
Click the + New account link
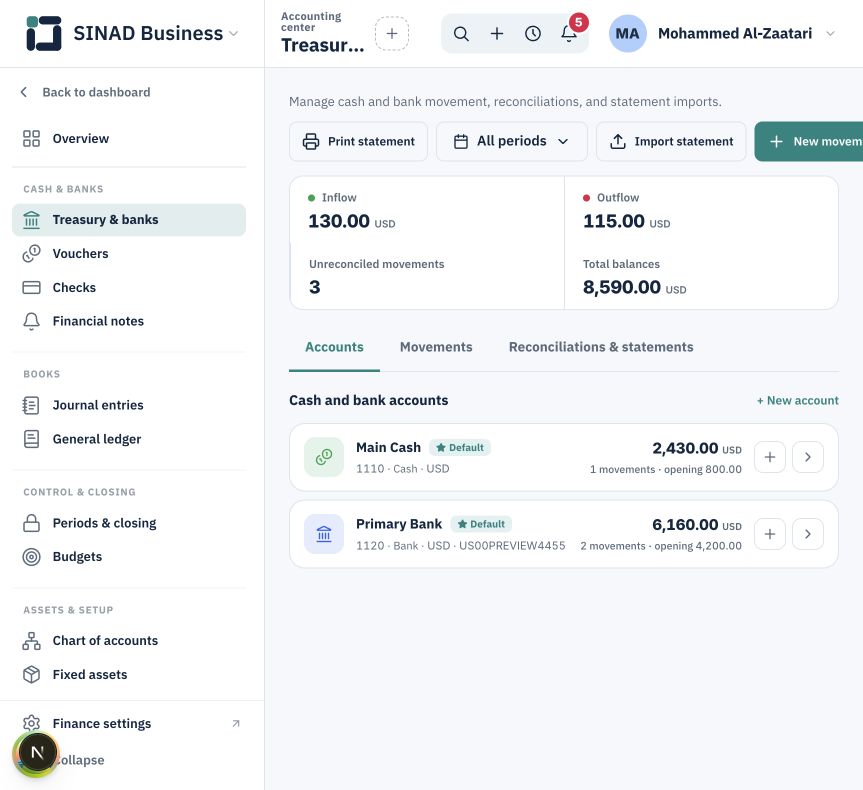pyautogui.click(x=798, y=400)
